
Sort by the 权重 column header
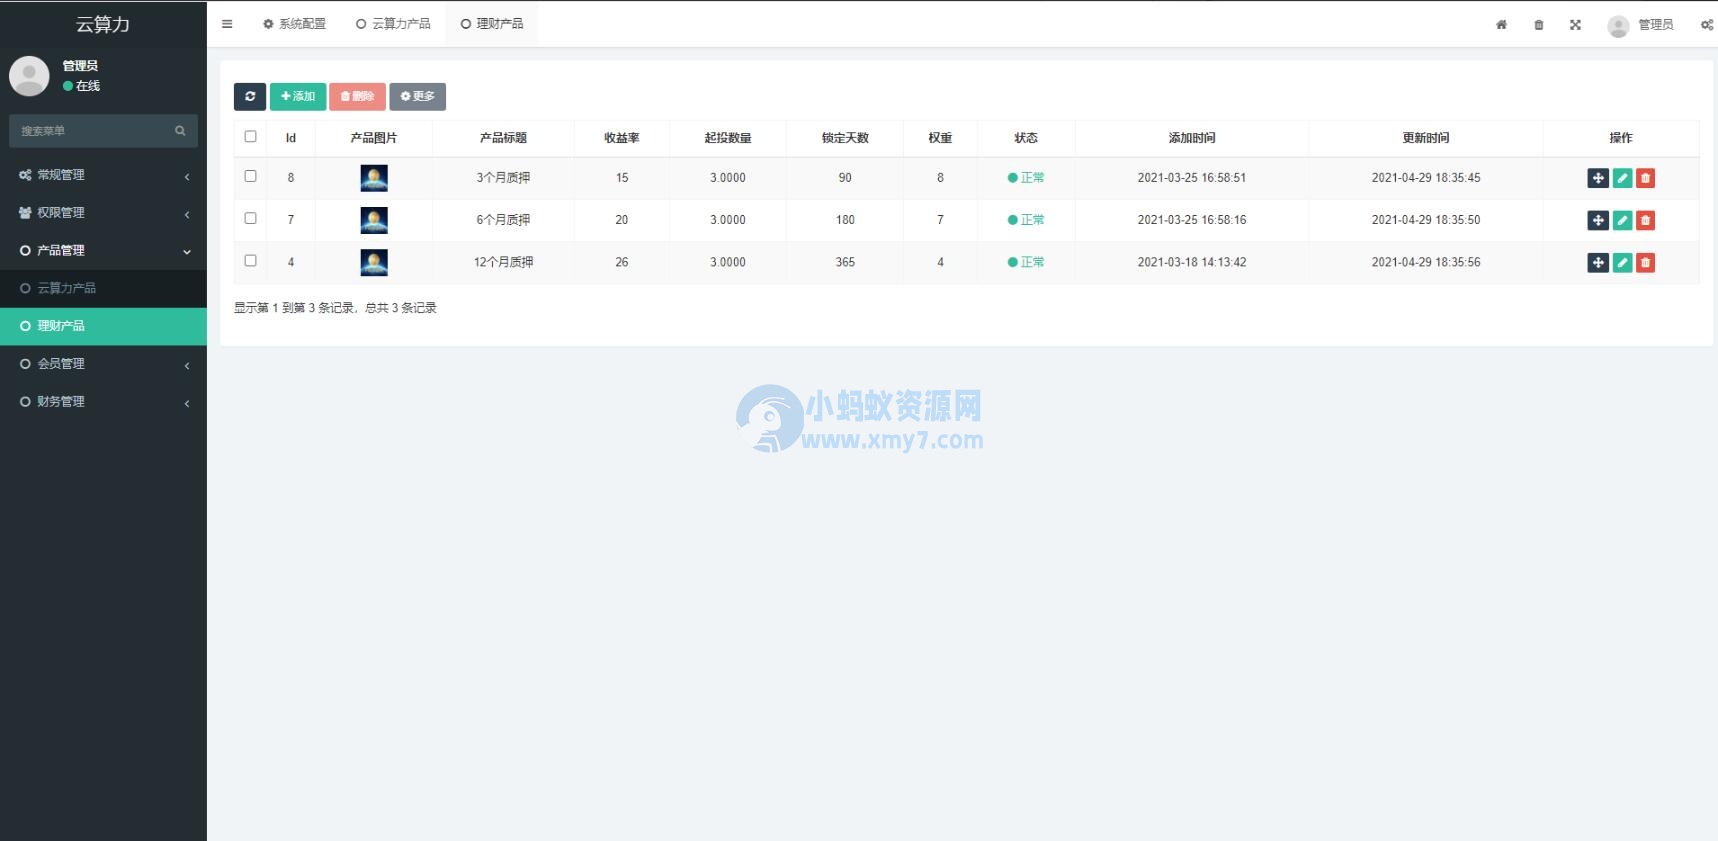click(940, 138)
